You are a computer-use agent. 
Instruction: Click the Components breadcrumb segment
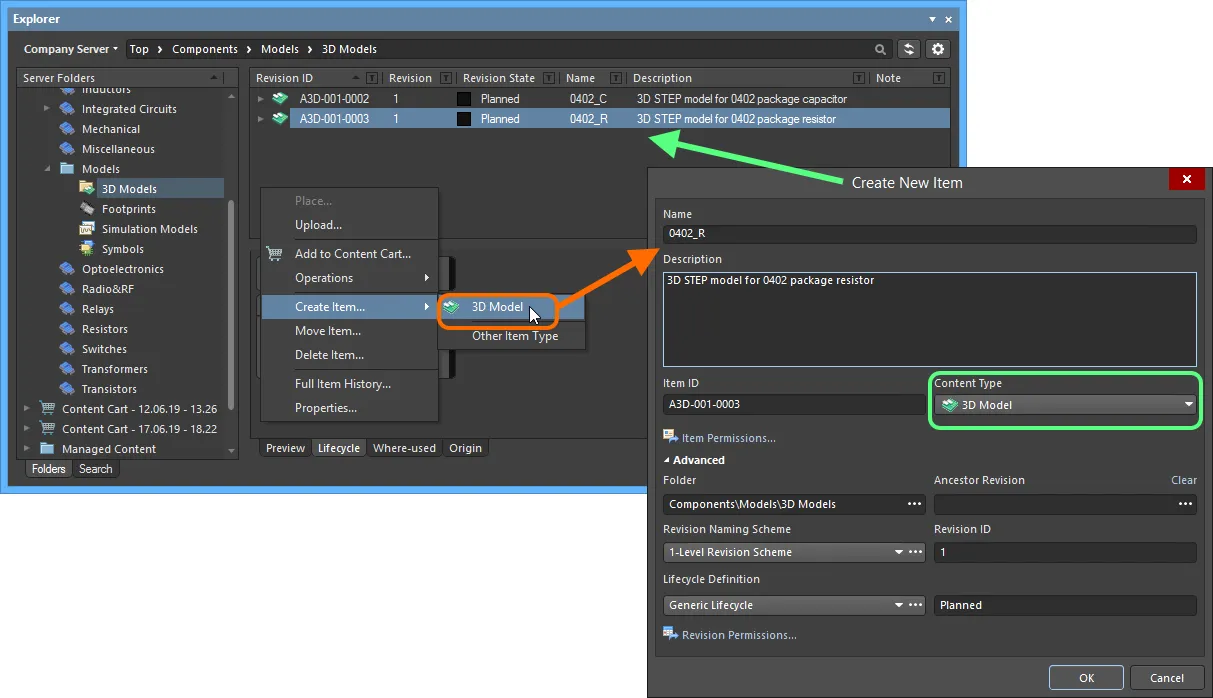pyautogui.click(x=205, y=49)
